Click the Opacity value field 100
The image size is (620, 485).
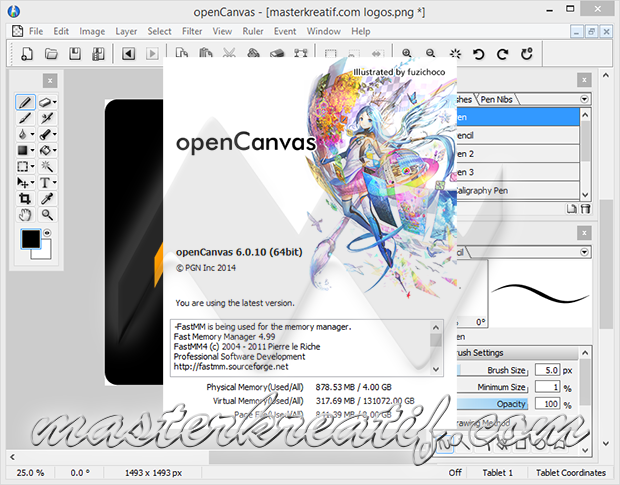[x=547, y=404]
